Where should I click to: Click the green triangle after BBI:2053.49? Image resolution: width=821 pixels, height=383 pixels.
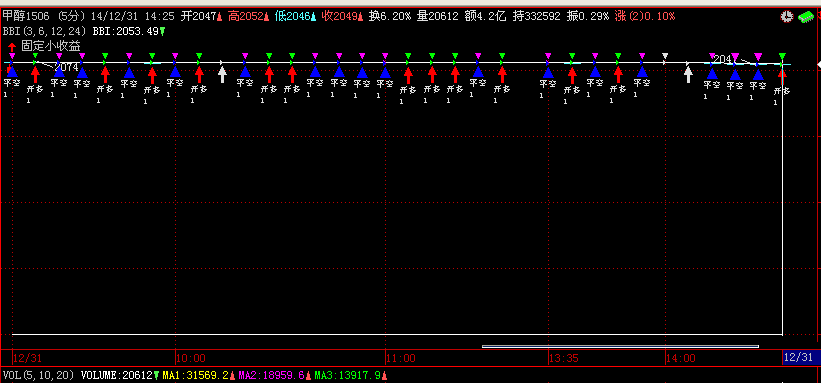pyautogui.click(x=162, y=32)
